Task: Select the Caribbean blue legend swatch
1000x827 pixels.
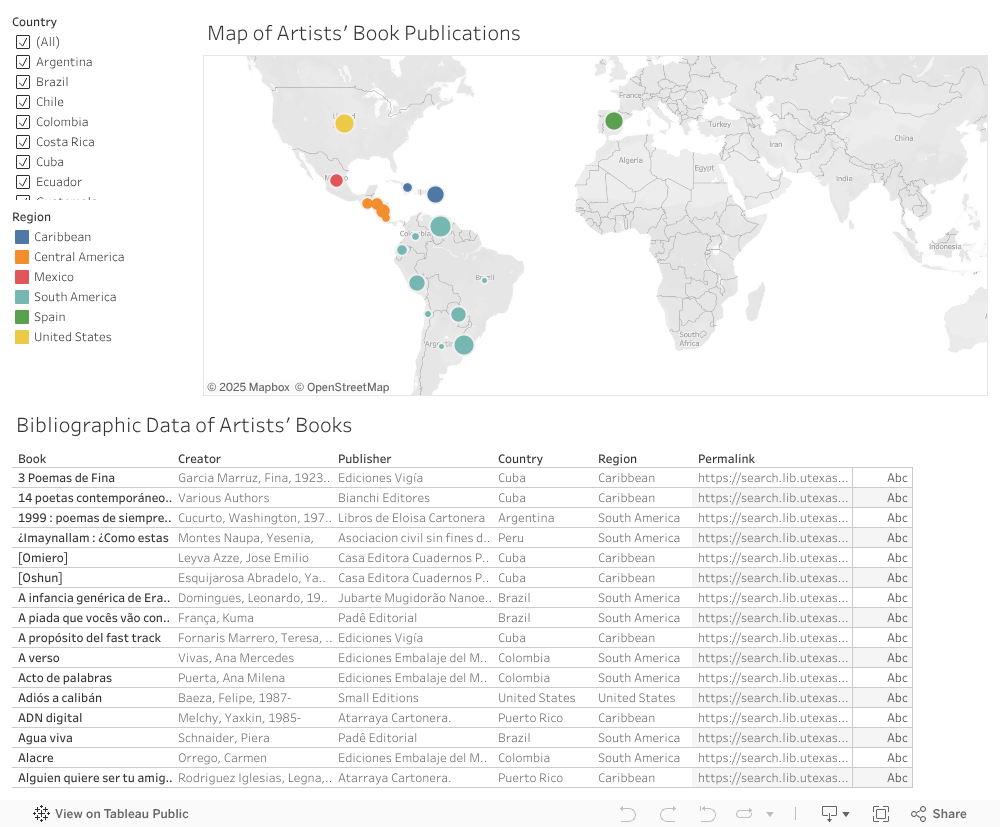Action: (22, 237)
